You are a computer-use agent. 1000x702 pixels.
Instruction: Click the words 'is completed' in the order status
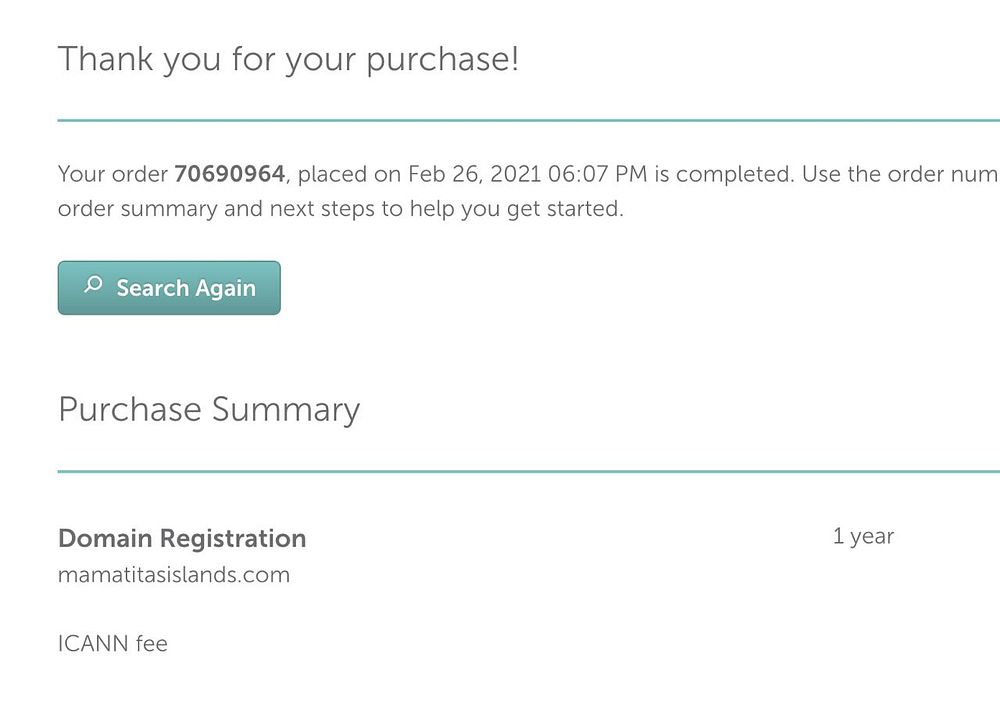[725, 174]
